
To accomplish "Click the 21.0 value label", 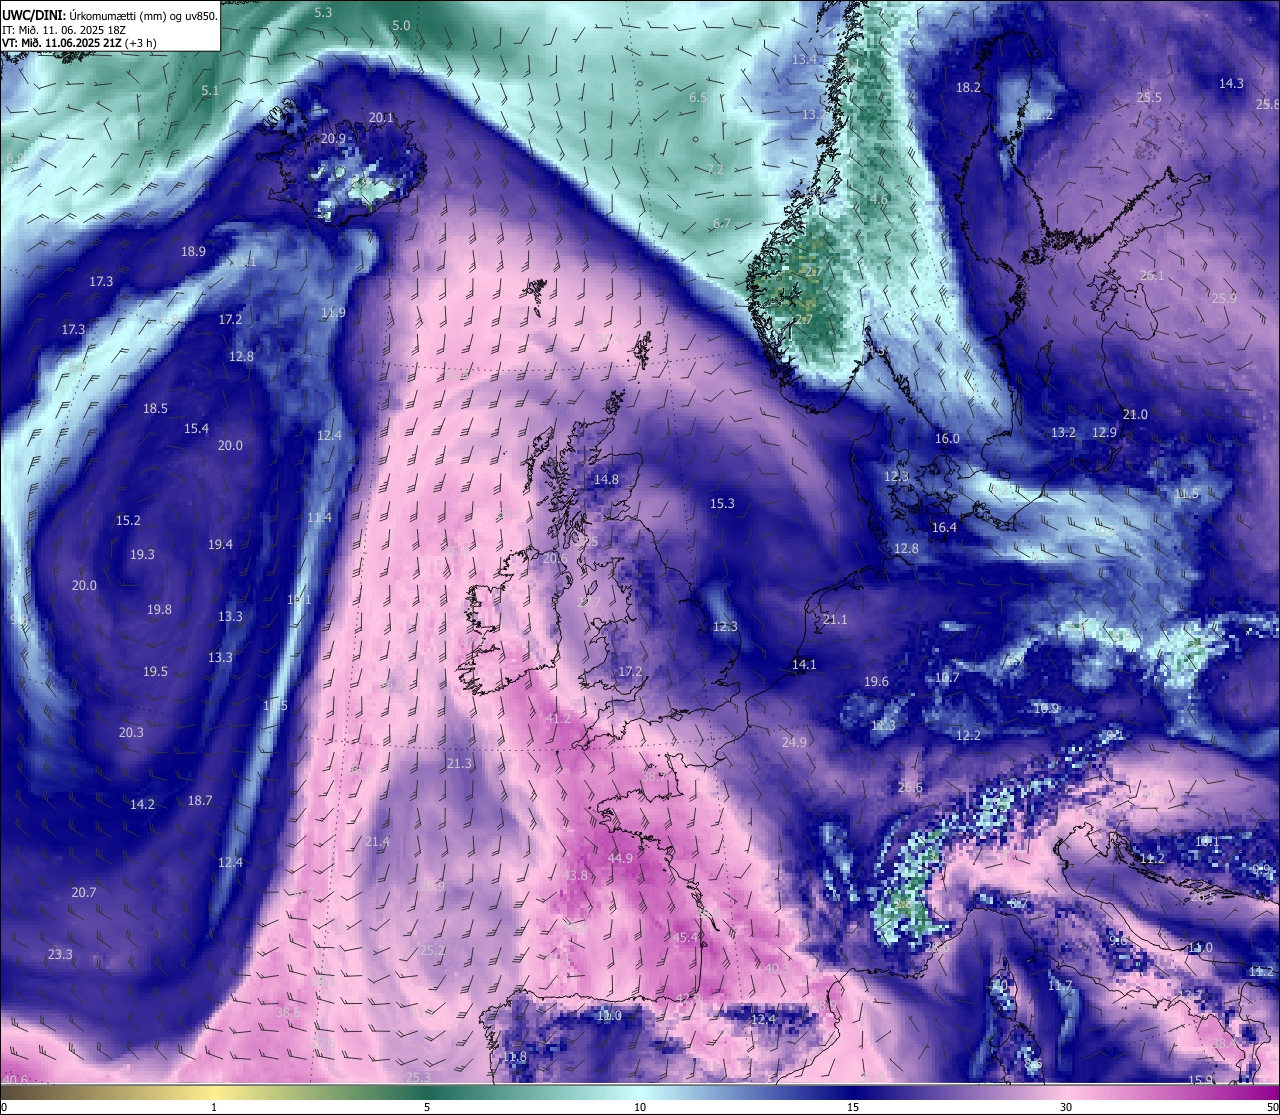I will [x=1135, y=414].
